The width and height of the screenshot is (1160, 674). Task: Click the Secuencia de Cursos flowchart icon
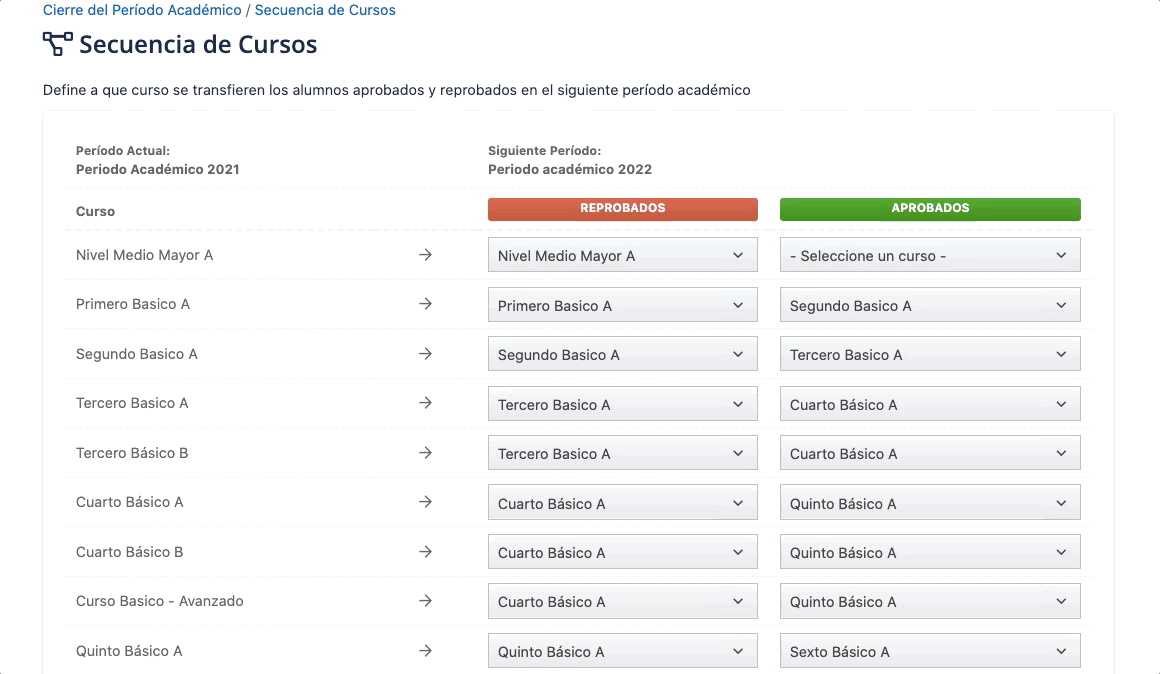coord(57,44)
